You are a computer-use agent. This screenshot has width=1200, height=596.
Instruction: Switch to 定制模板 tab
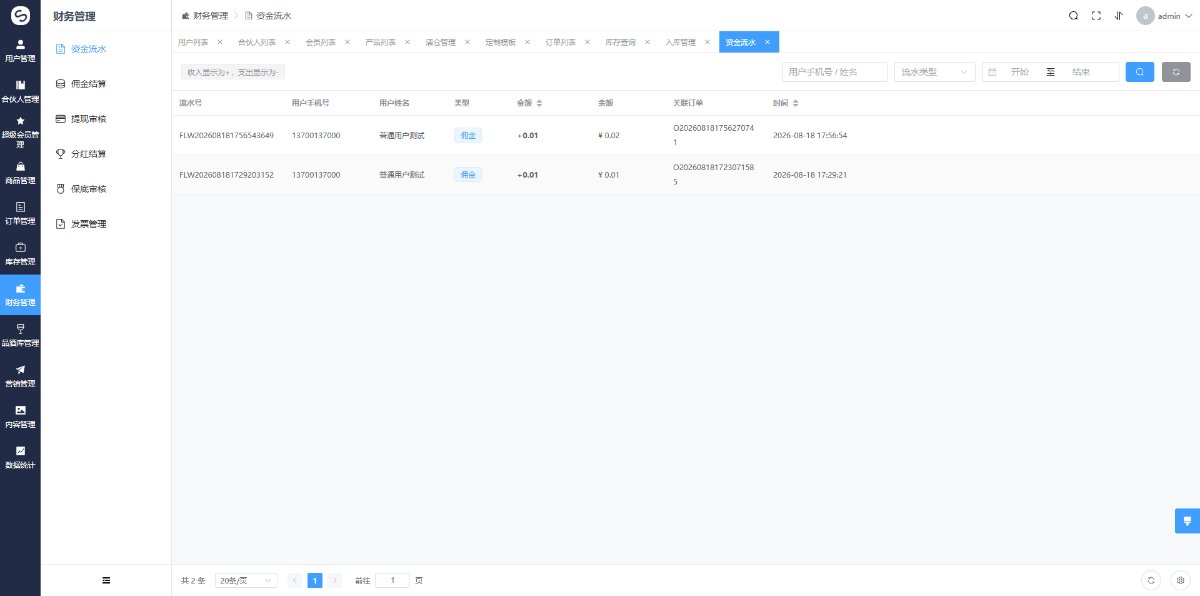tap(500, 42)
